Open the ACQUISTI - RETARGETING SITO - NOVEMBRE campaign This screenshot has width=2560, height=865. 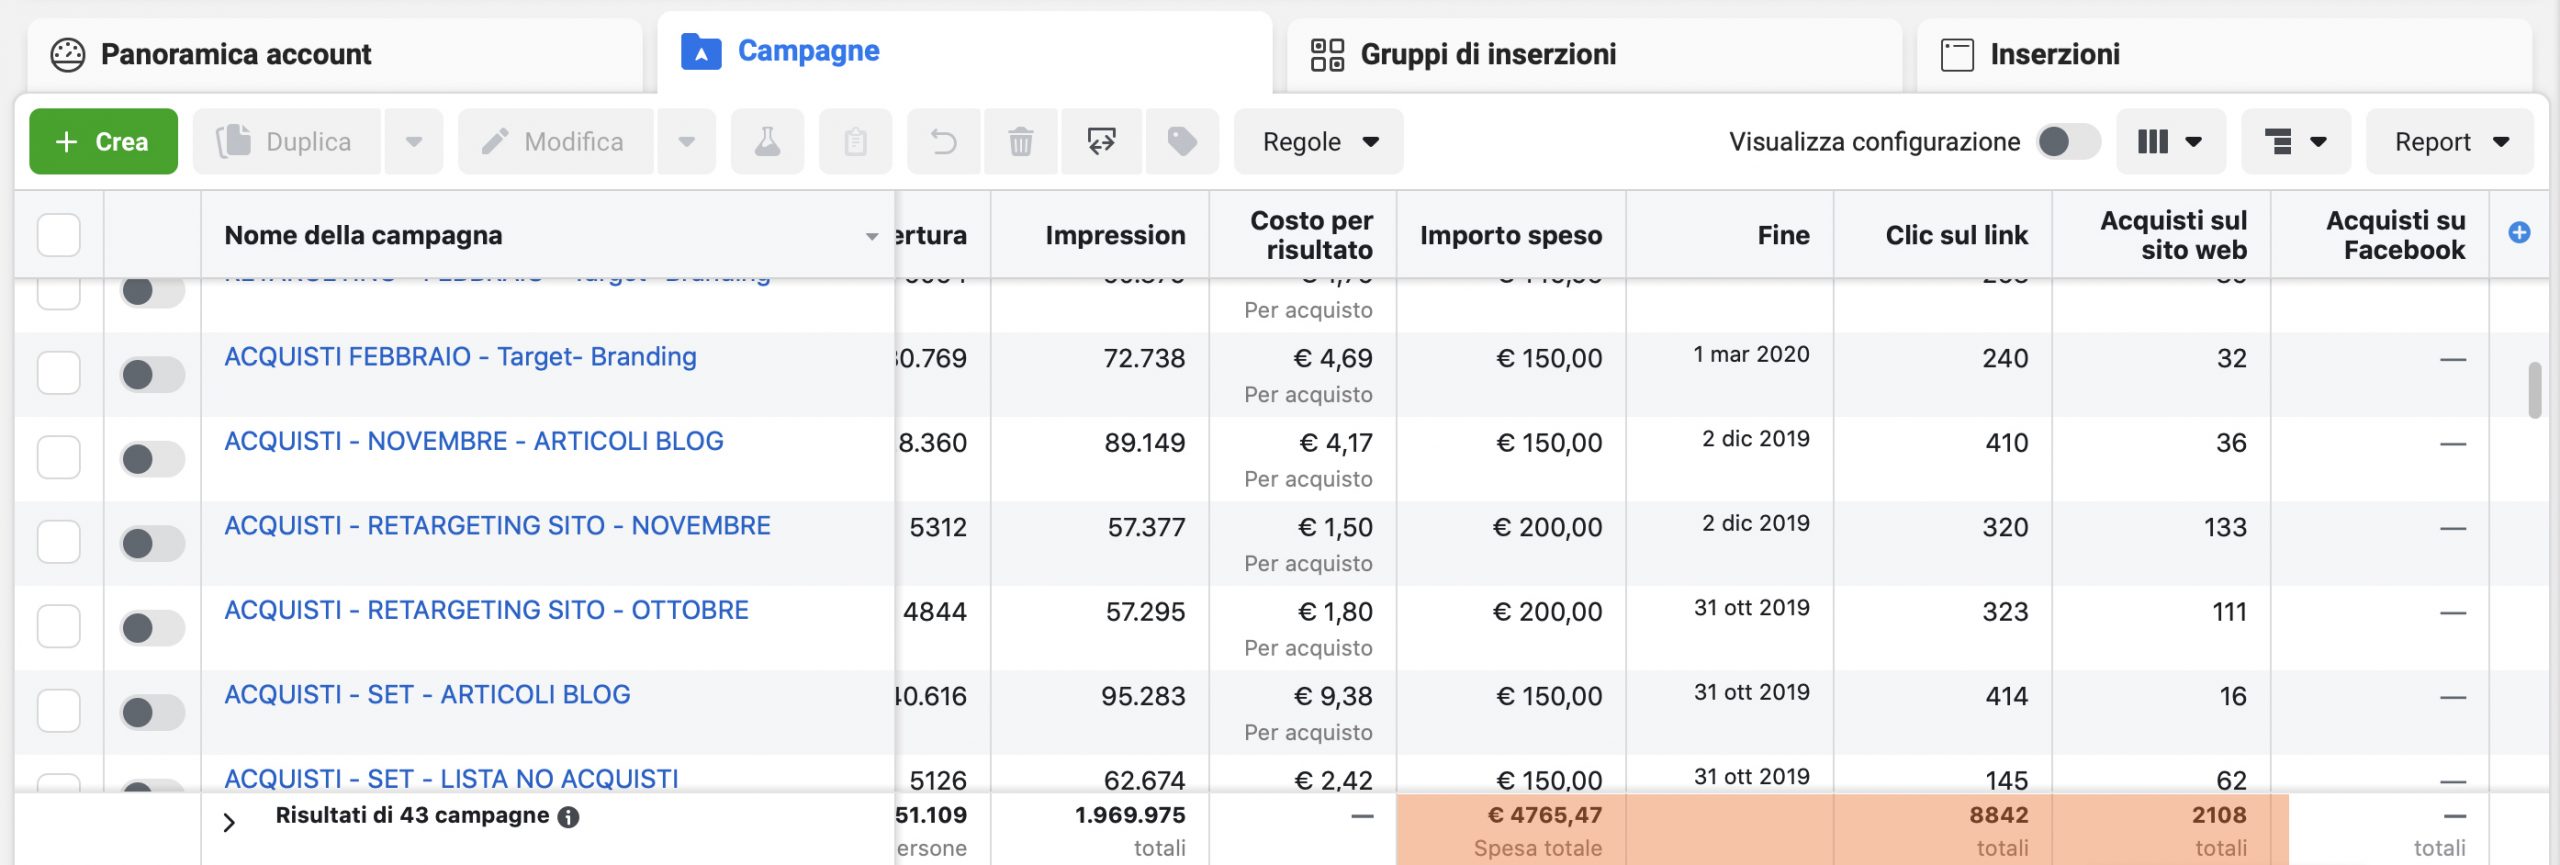click(497, 526)
